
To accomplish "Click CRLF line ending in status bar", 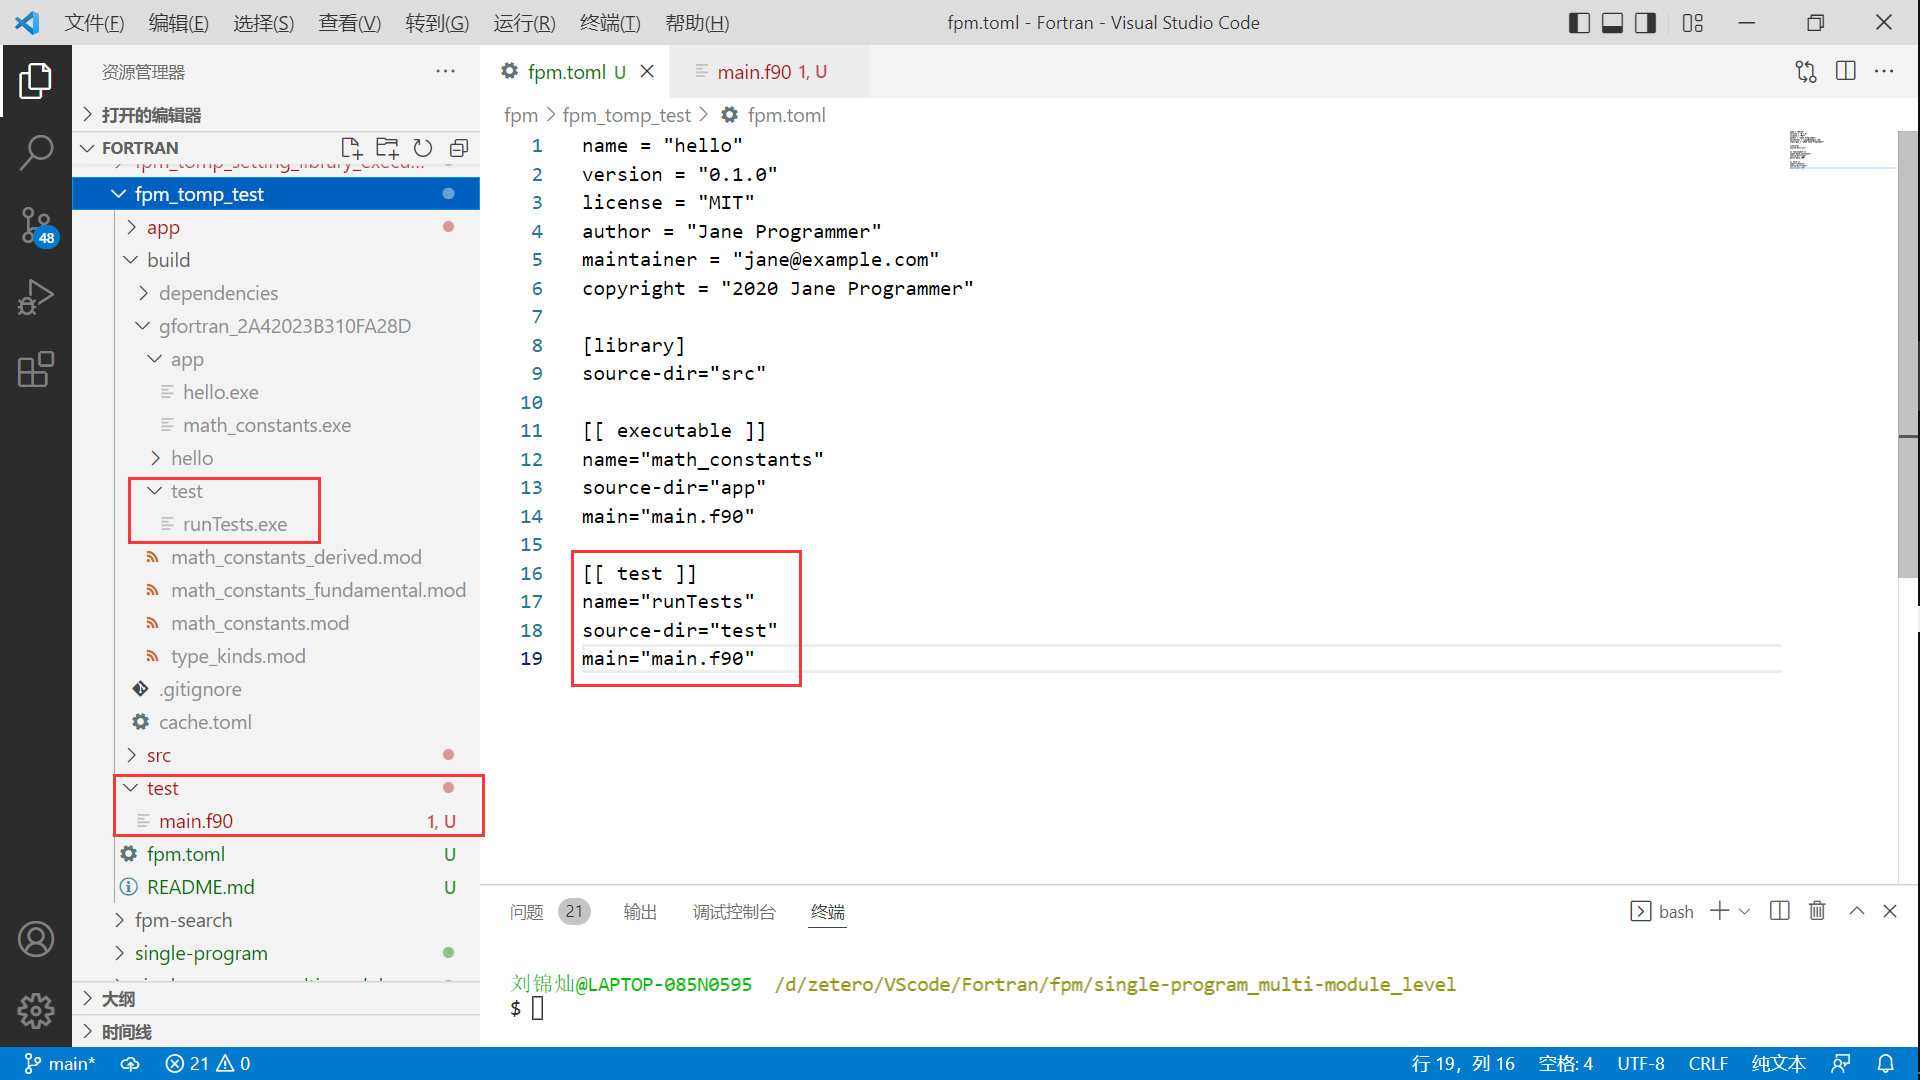I will pyautogui.click(x=1707, y=1063).
